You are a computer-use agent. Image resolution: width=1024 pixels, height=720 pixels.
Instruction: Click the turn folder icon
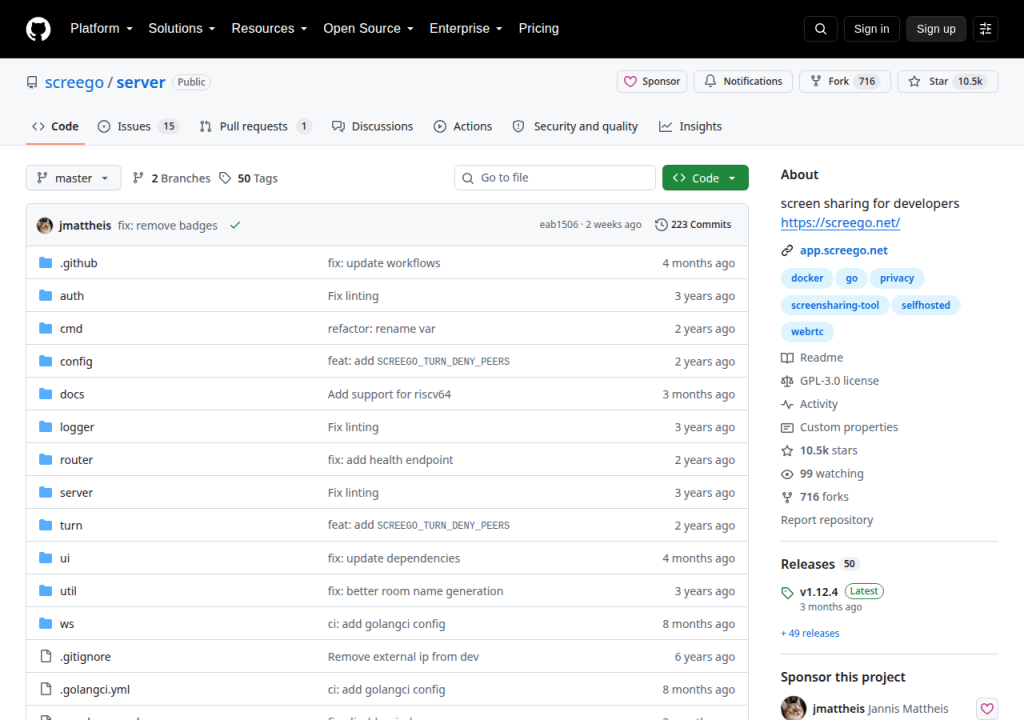(x=45, y=525)
